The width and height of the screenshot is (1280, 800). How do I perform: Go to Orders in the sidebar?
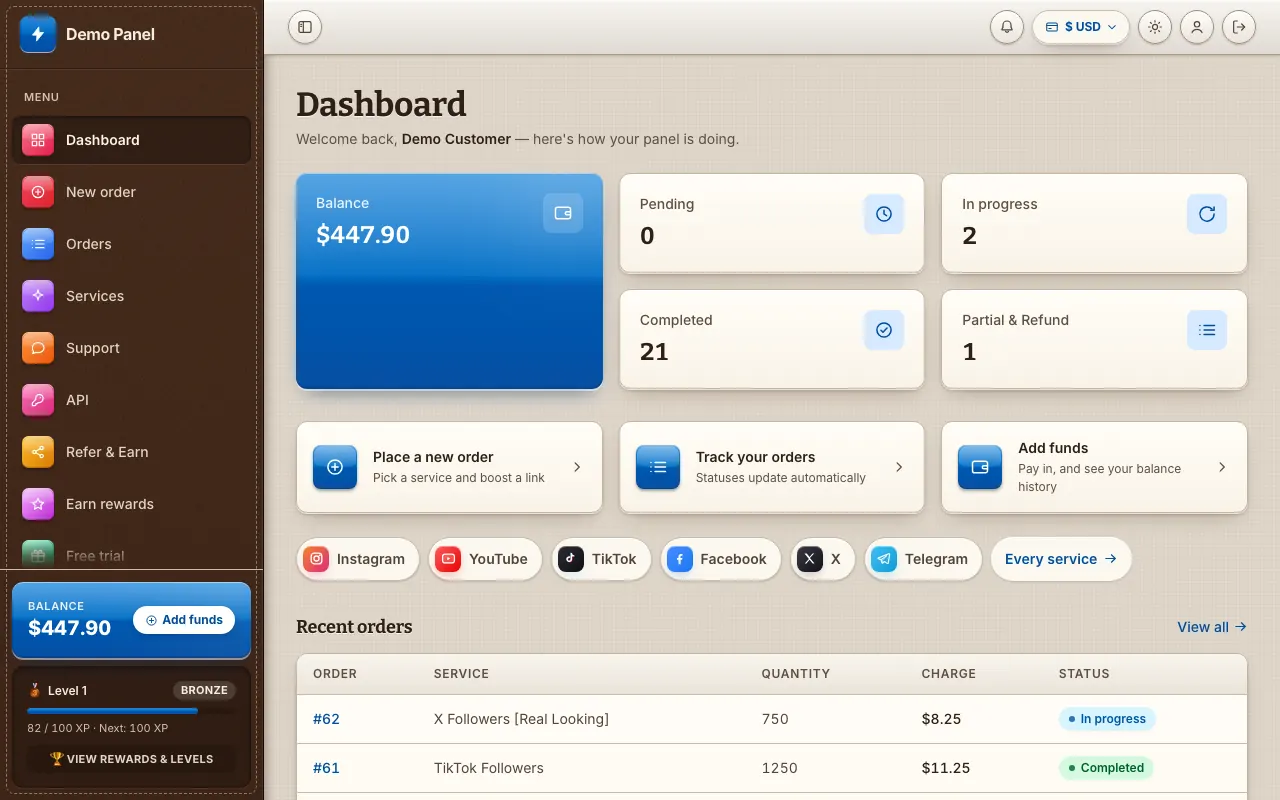[x=131, y=244]
